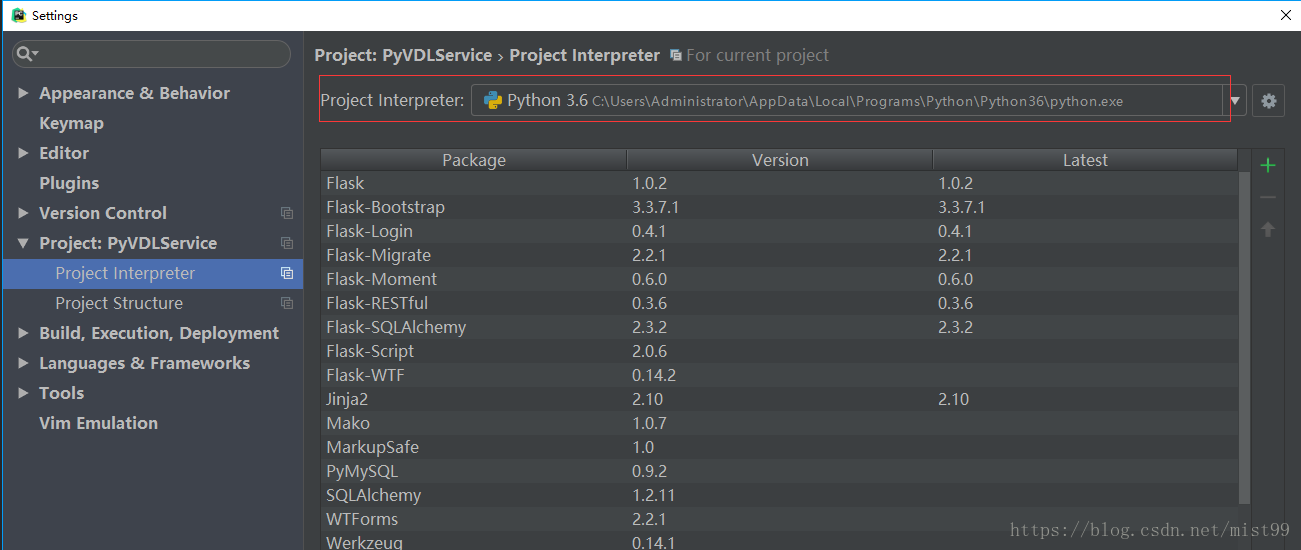Select the Flask-Migrate package row
The width and height of the screenshot is (1301, 550).
coord(779,255)
